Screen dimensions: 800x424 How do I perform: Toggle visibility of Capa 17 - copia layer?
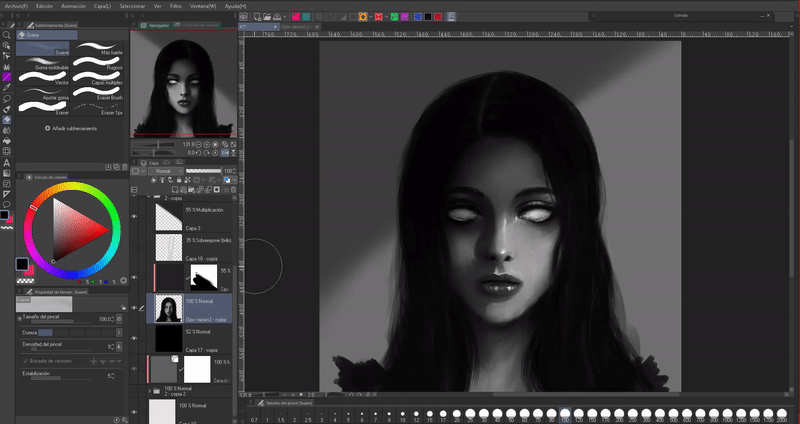coord(135,339)
